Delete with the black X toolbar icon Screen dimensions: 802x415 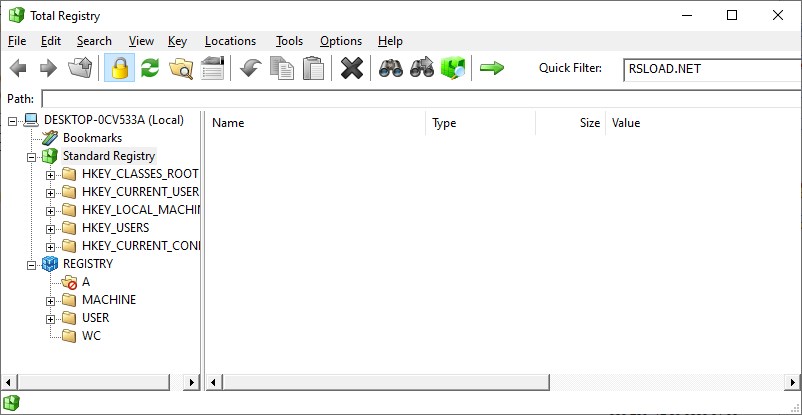352,68
